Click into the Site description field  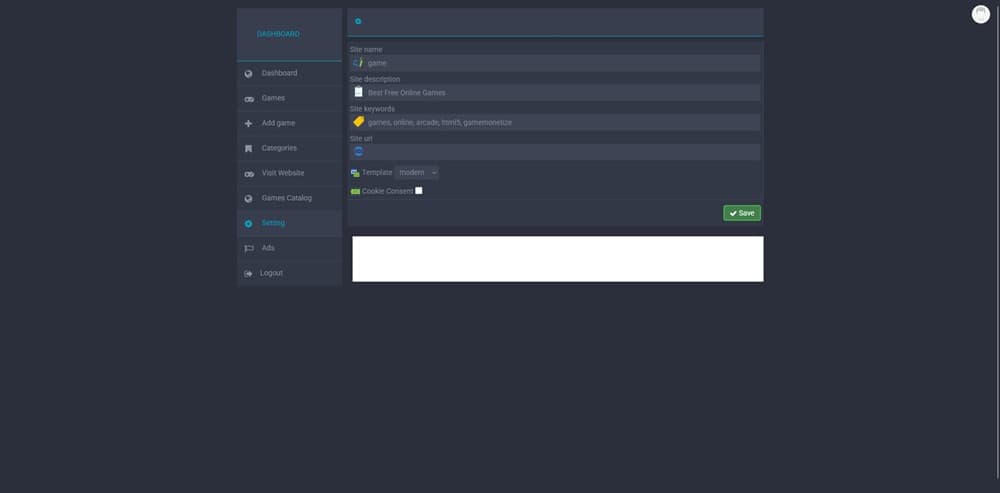click(560, 92)
